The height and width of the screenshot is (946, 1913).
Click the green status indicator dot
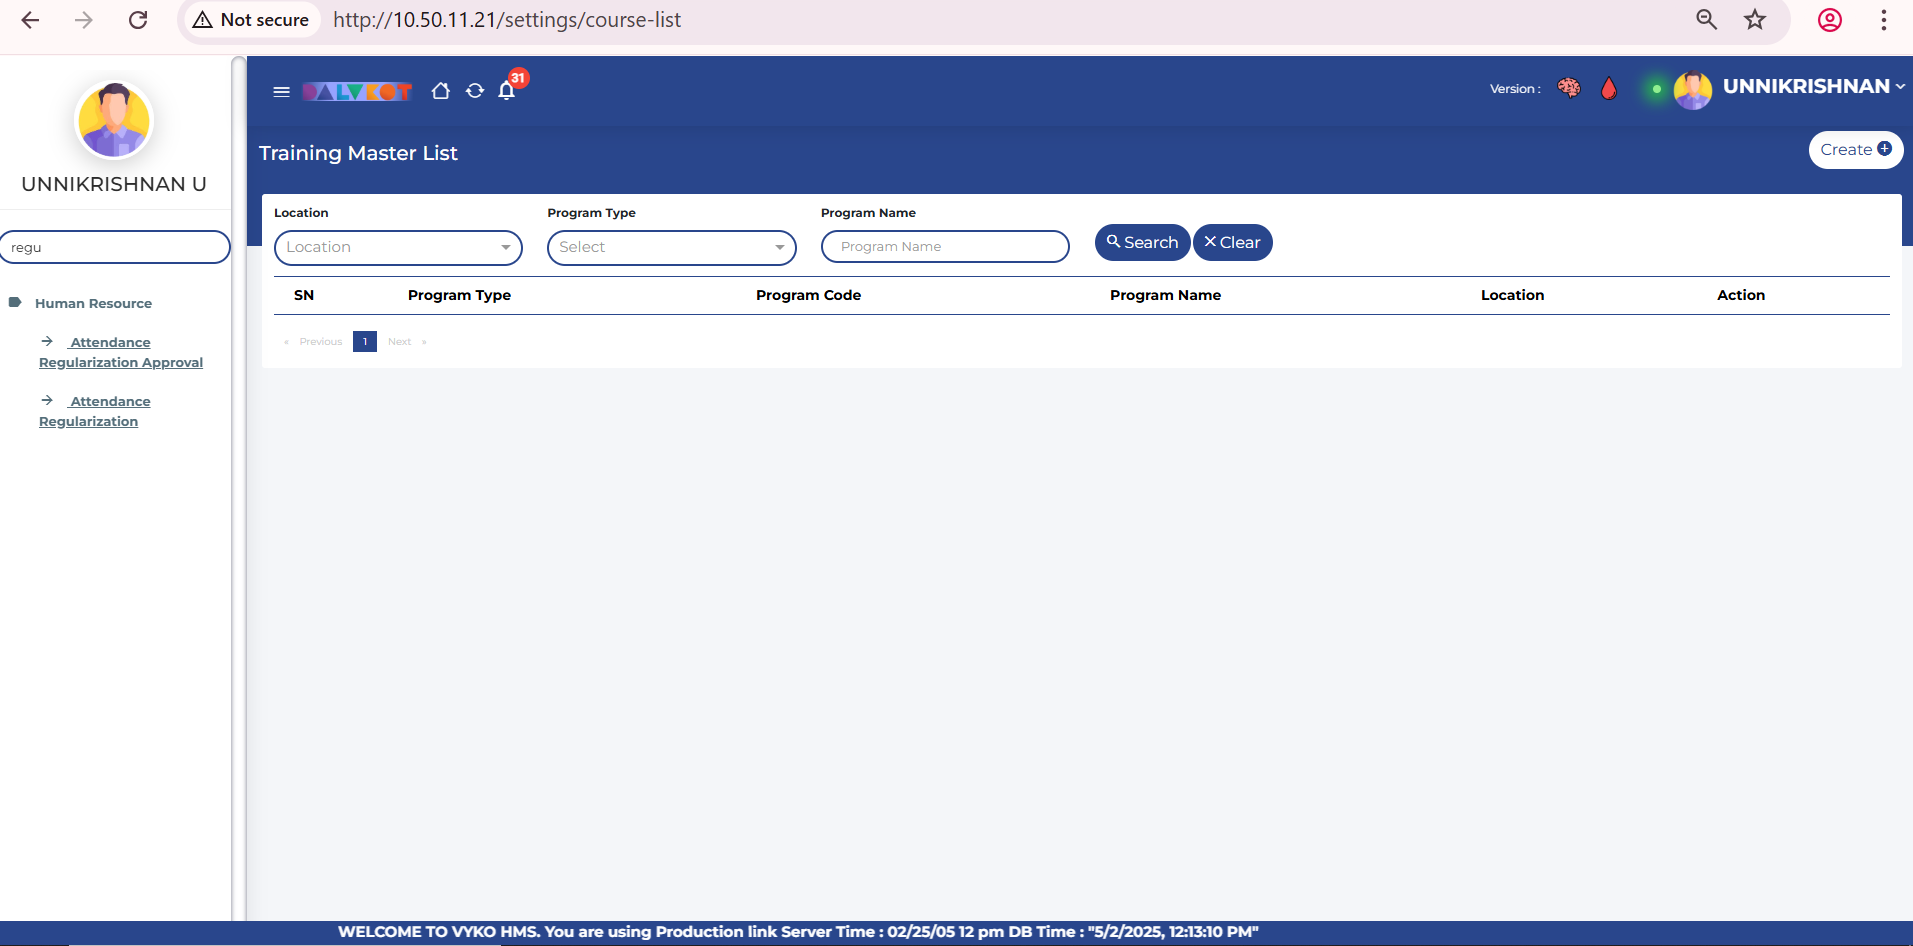(x=1656, y=89)
